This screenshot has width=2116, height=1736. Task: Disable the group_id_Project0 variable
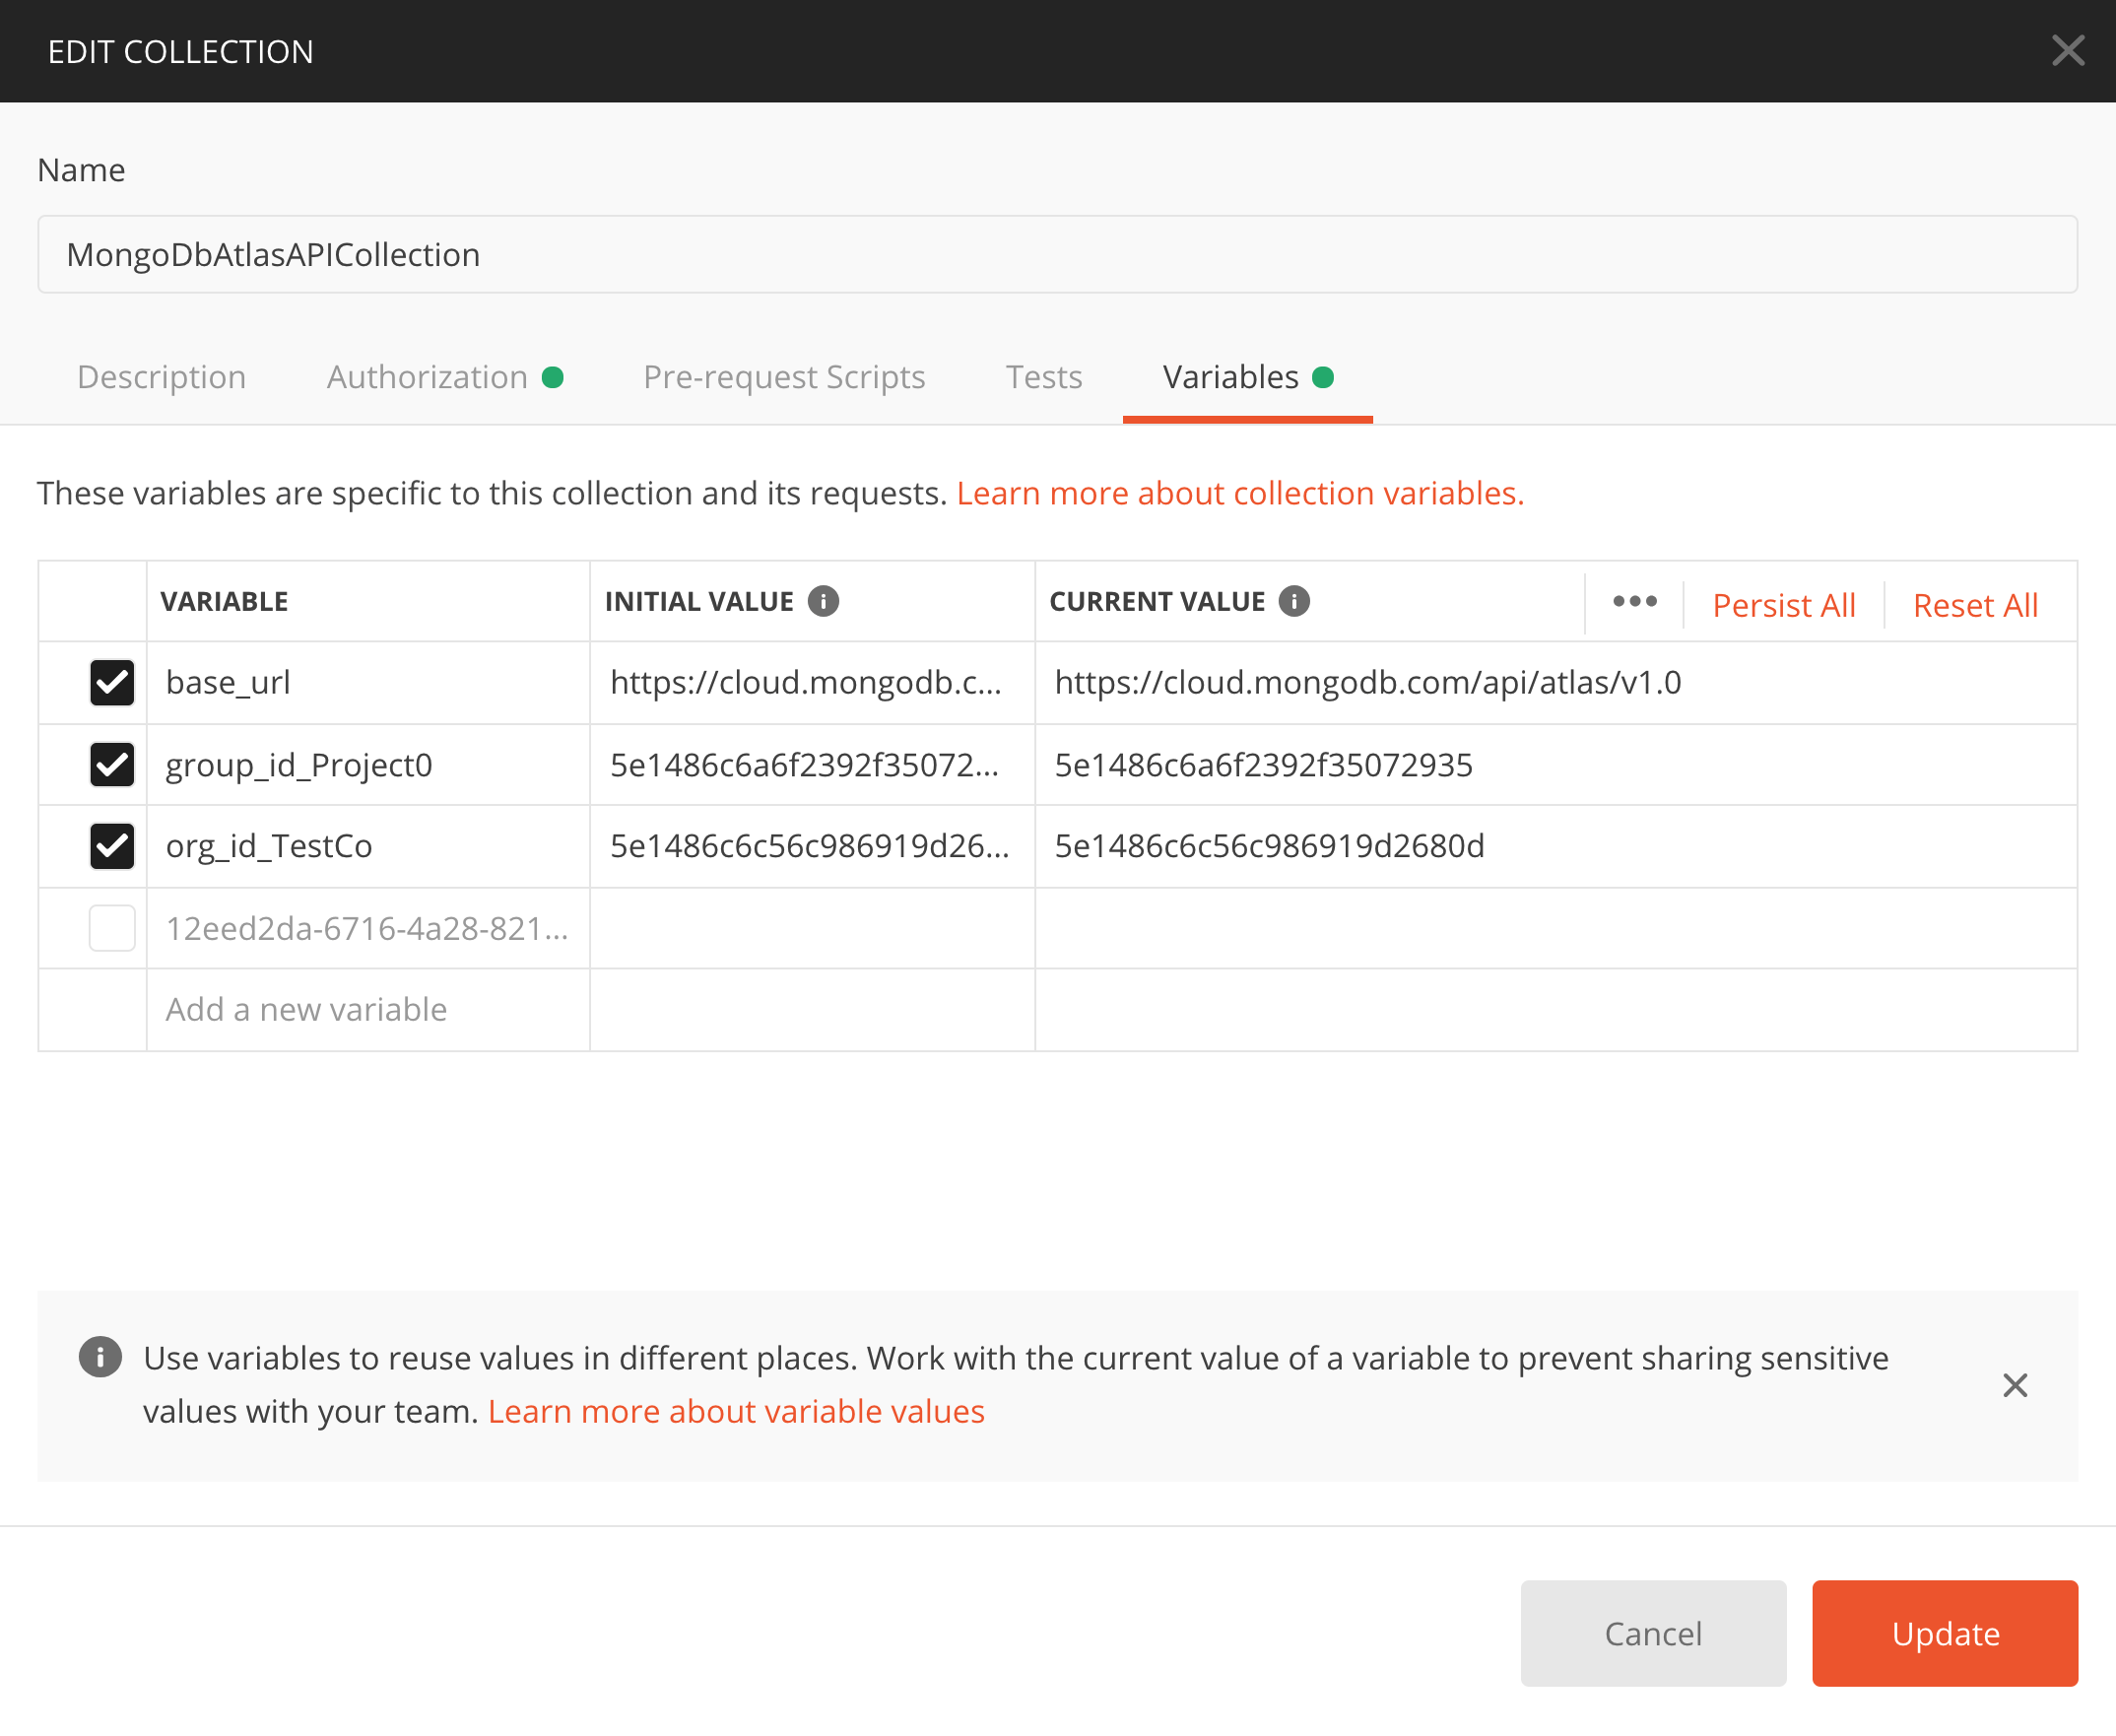pos(112,765)
